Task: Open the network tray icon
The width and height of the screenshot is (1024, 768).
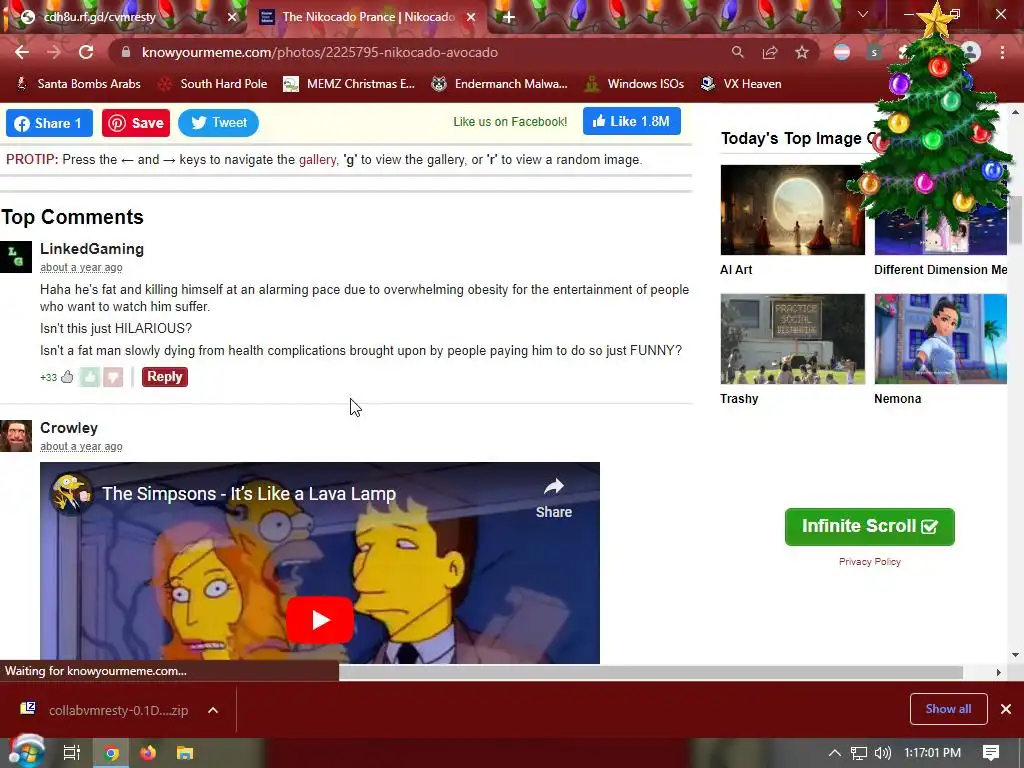Action: pyautogui.click(x=859, y=753)
